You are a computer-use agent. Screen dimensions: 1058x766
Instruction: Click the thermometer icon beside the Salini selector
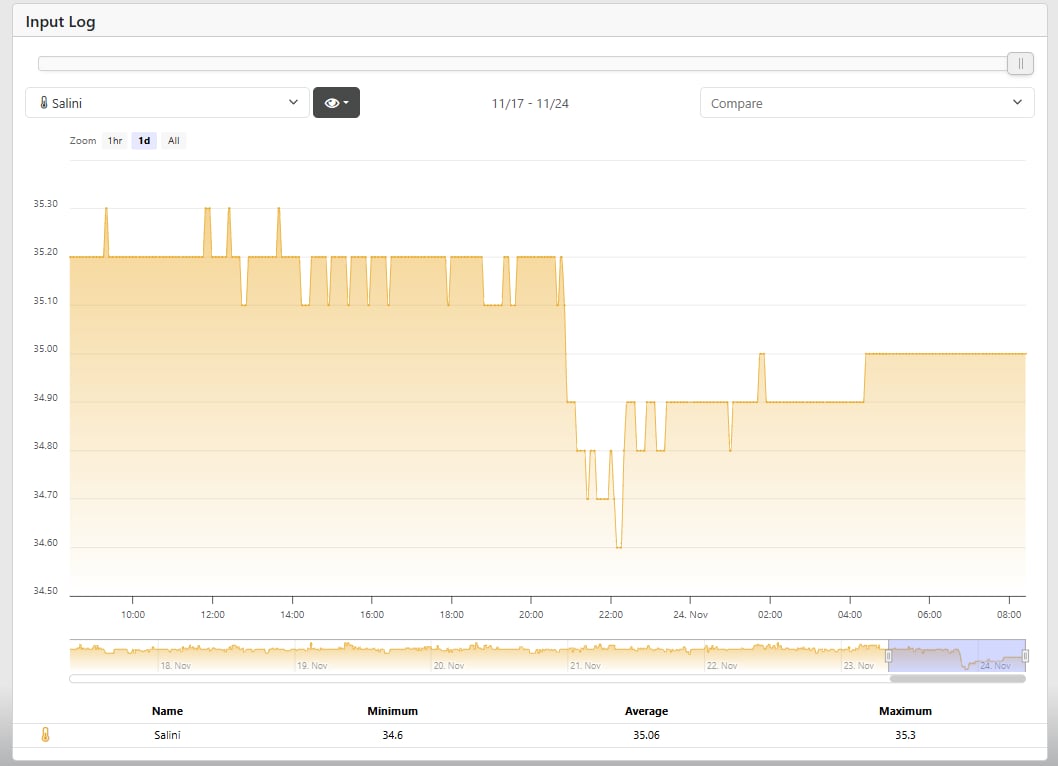[44, 103]
